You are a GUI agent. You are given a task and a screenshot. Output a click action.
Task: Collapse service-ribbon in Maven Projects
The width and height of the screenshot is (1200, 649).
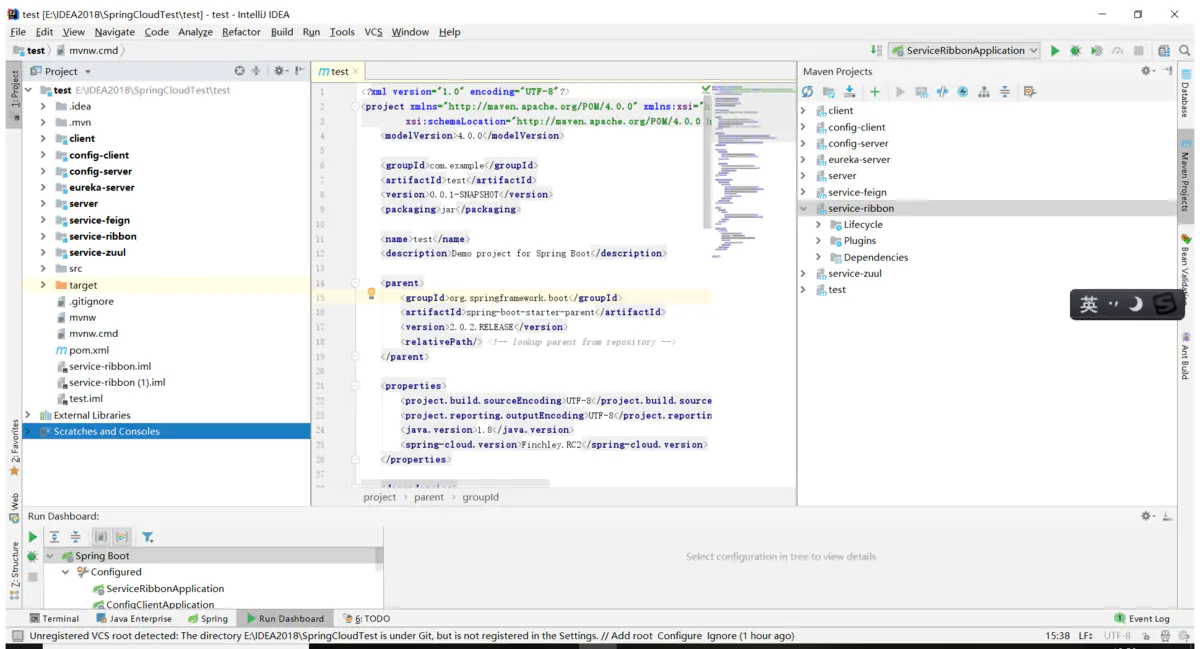click(x=804, y=208)
